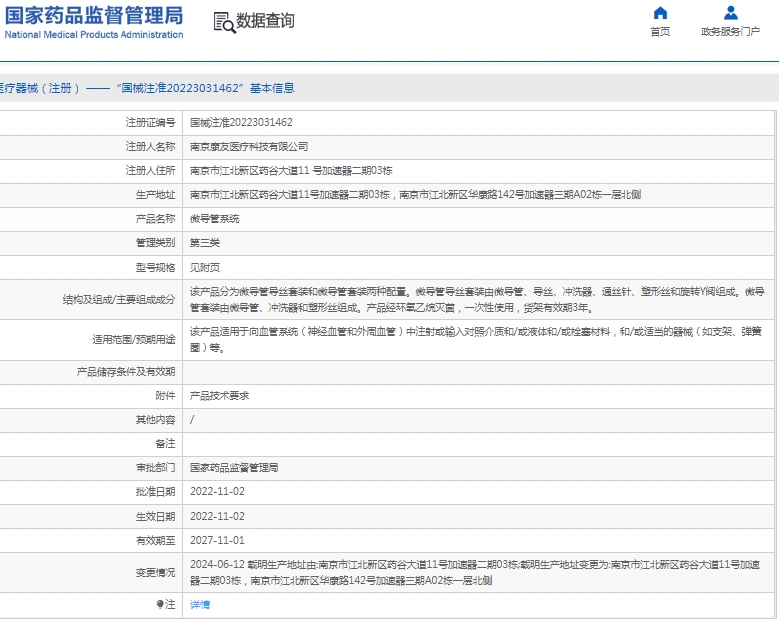779x625 pixels.
Task: Click the 注册人名称 label
Action: pos(151,147)
